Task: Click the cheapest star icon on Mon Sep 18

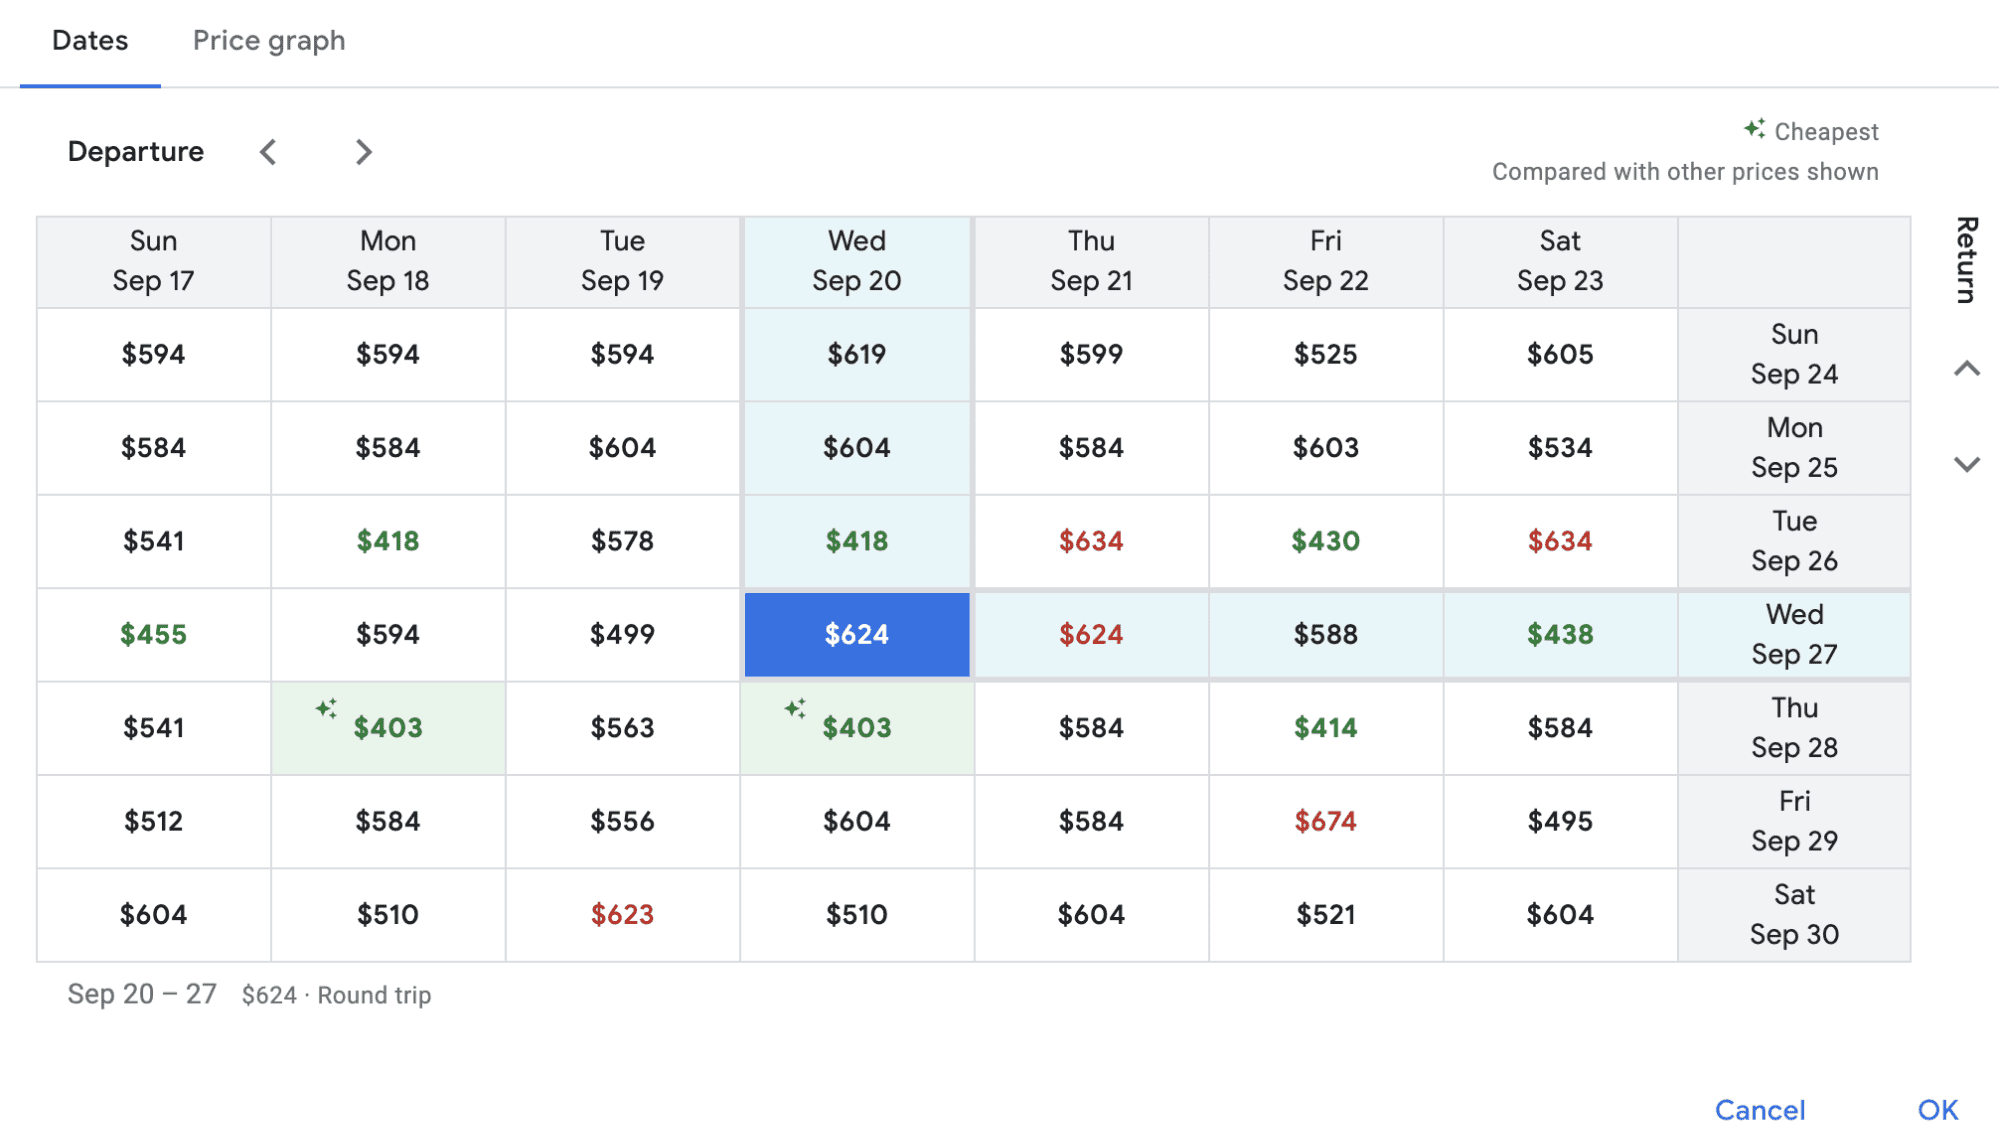Action: pos(325,708)
